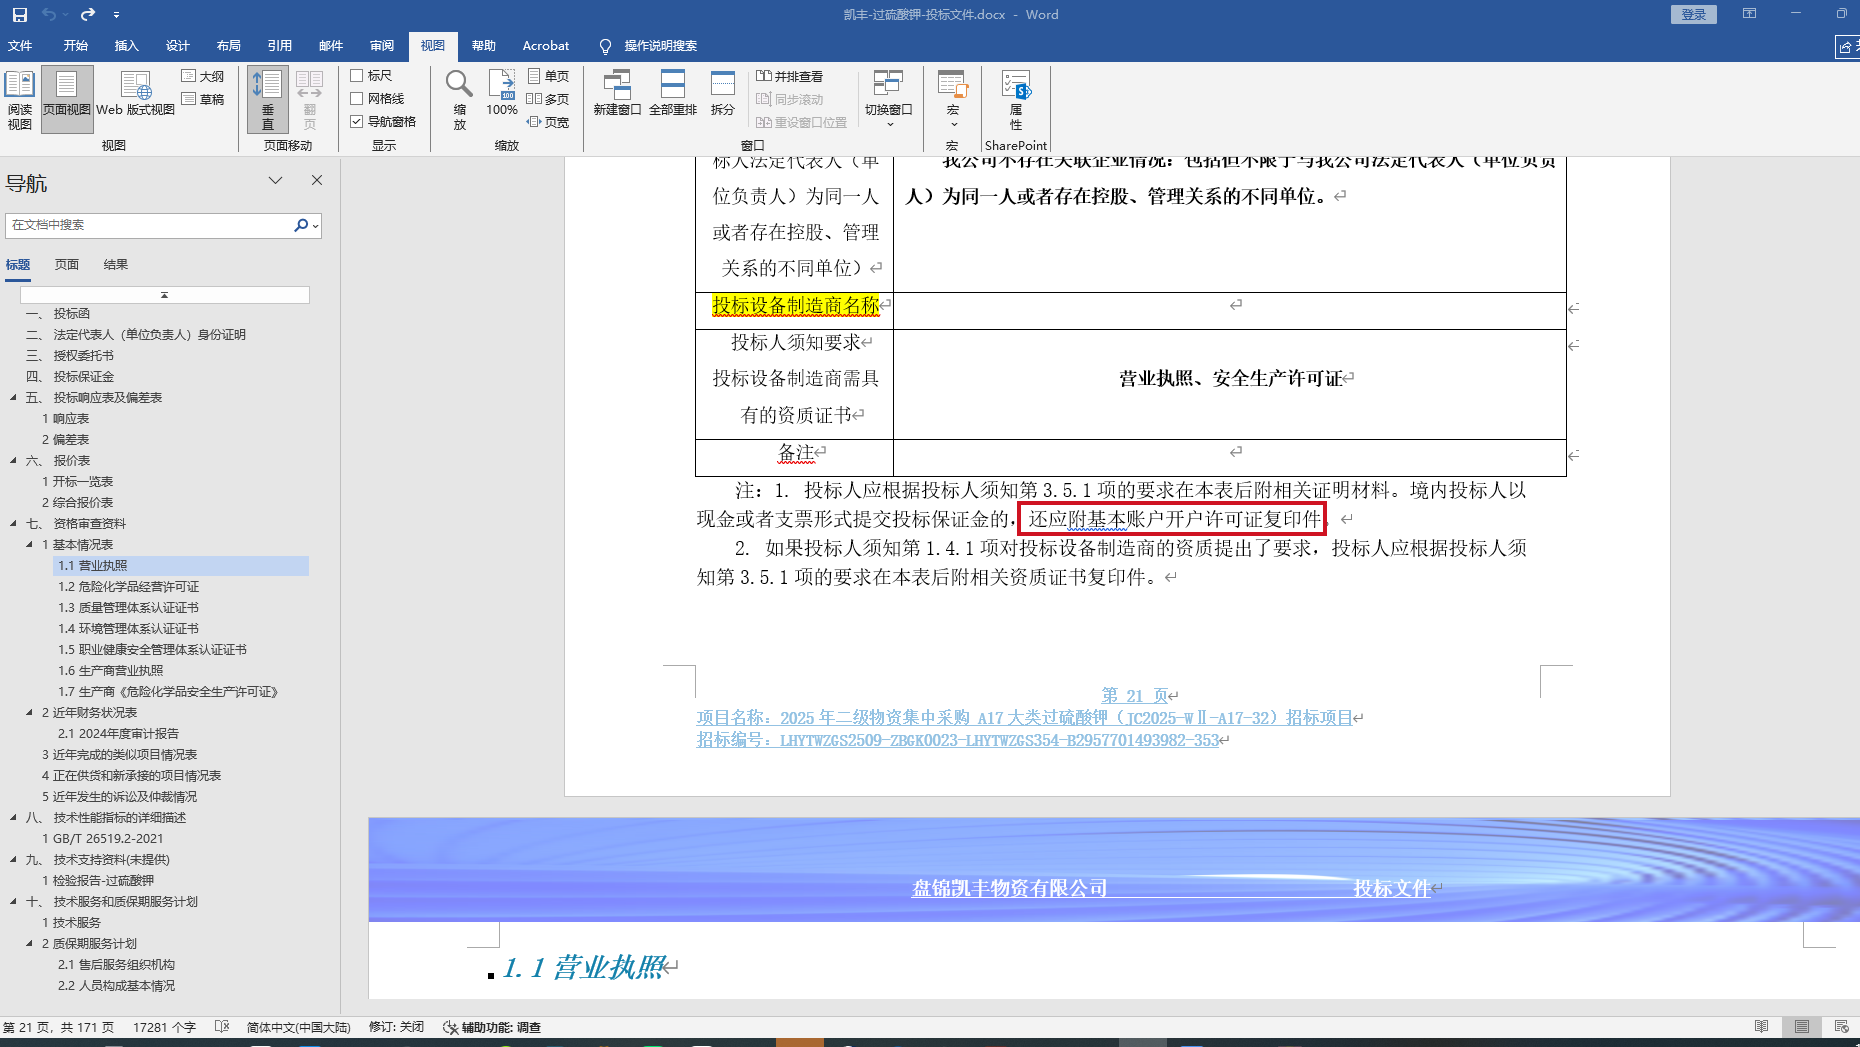The image size is (1860, 1047).
Task: Set zoom to One Page (单页)
Action: pyautogui.click(x=548, y=76)
